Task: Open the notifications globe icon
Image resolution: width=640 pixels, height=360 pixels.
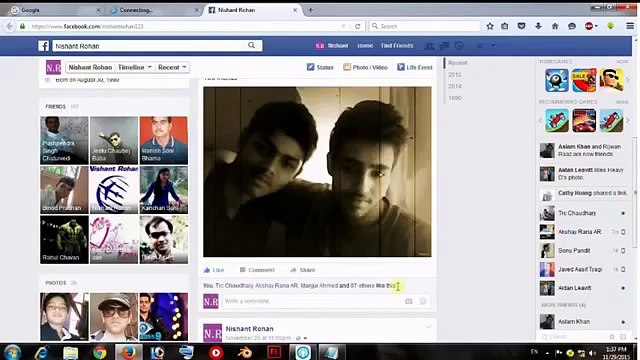Action: (x=459, y=46)
